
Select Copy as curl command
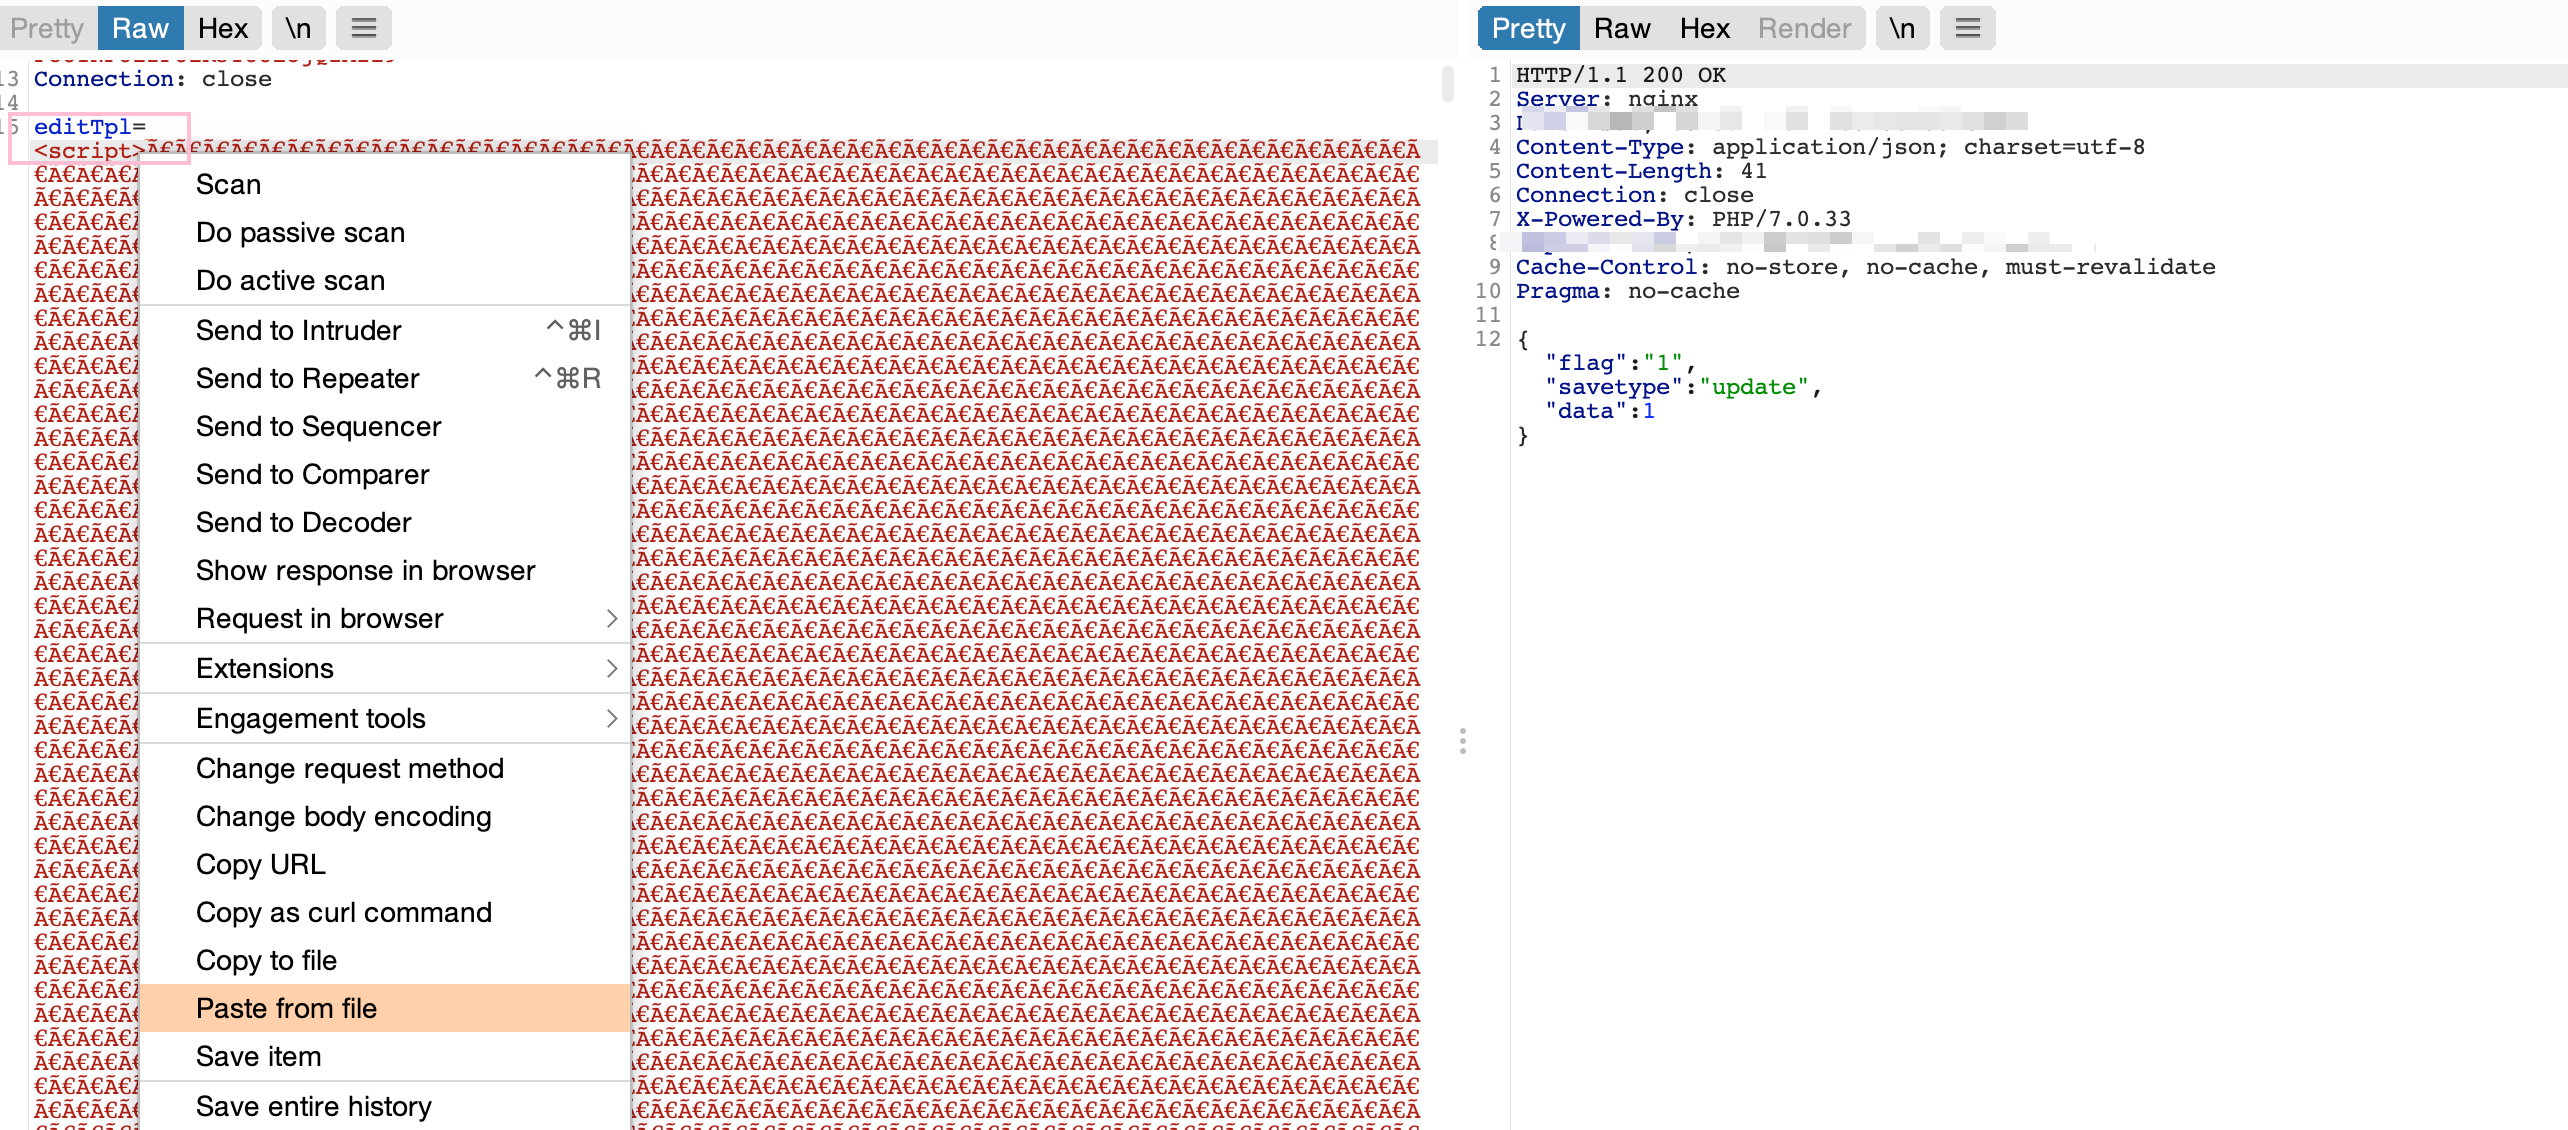(x=385, y=912)
